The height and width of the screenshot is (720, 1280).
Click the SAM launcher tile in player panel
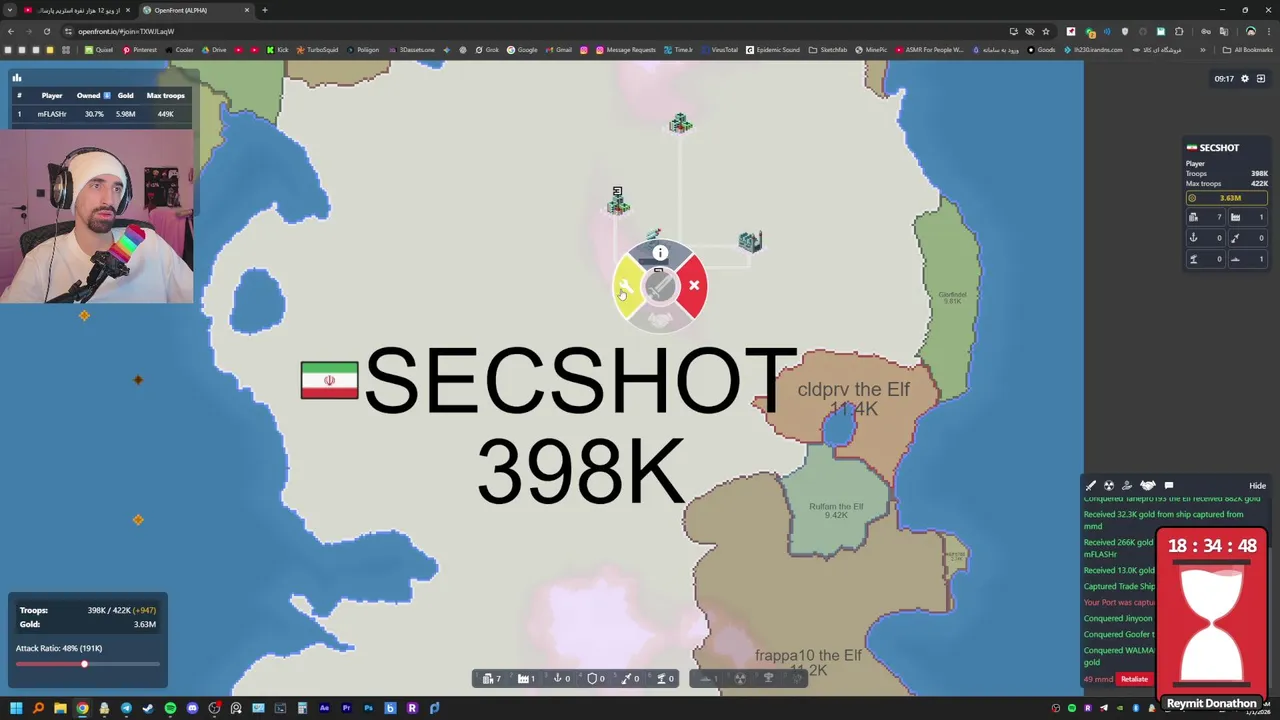[1205, 259]
